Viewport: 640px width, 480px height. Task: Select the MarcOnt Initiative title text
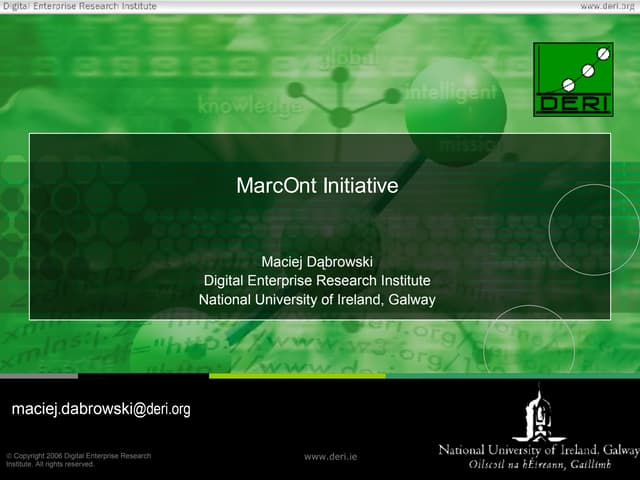(317, 186)
